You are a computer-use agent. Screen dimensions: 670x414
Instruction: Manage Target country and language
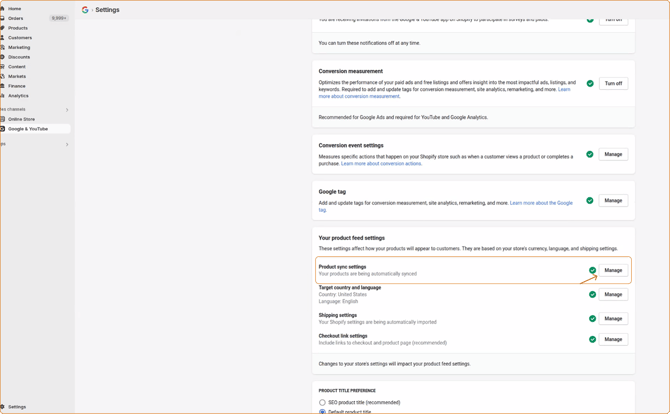(x=613, y=294)
